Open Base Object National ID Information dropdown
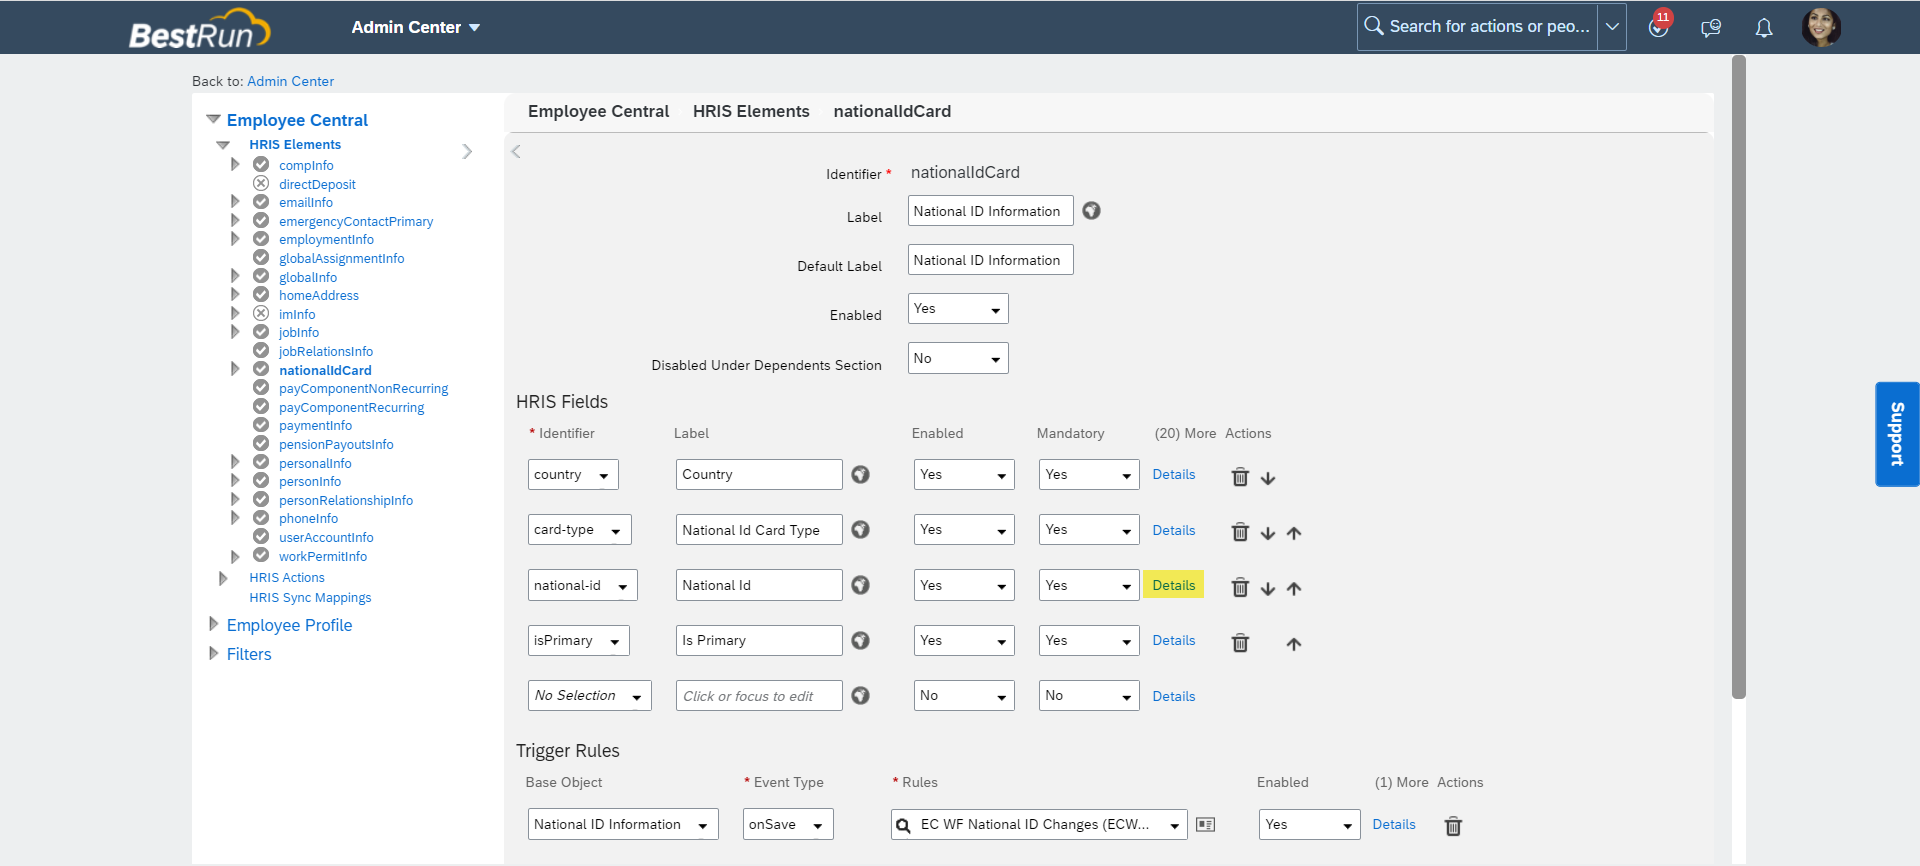 623,824
